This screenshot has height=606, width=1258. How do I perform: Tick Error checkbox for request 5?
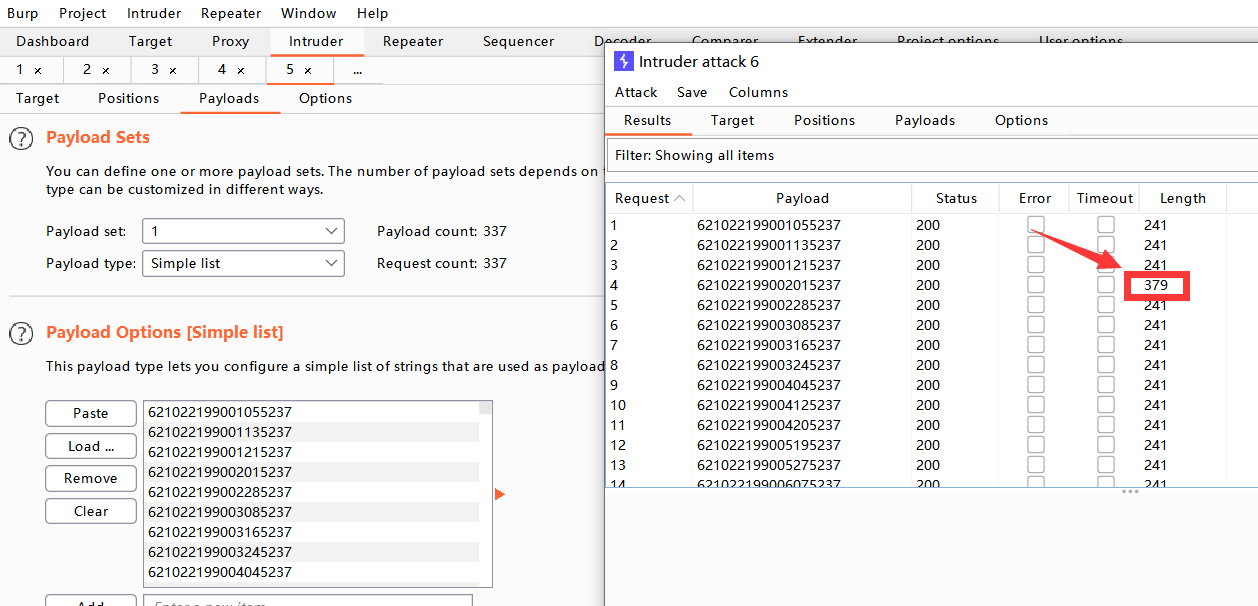coord(1035,305)
